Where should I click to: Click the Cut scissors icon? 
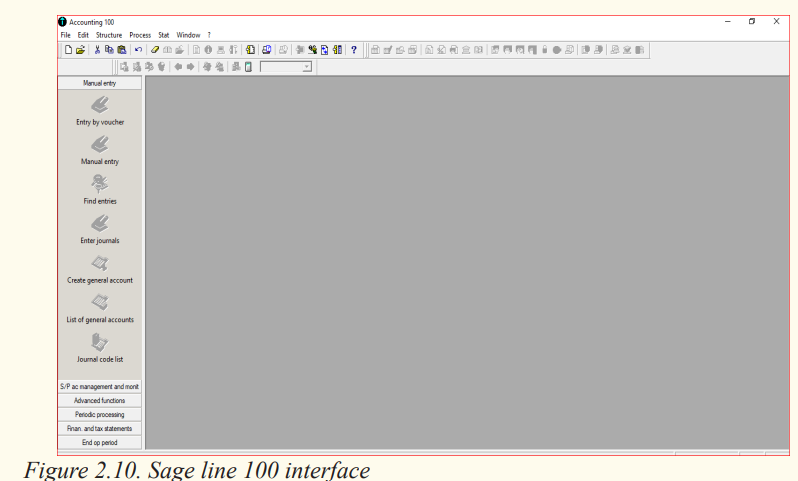pyautogui.click(x=97, y=50)
